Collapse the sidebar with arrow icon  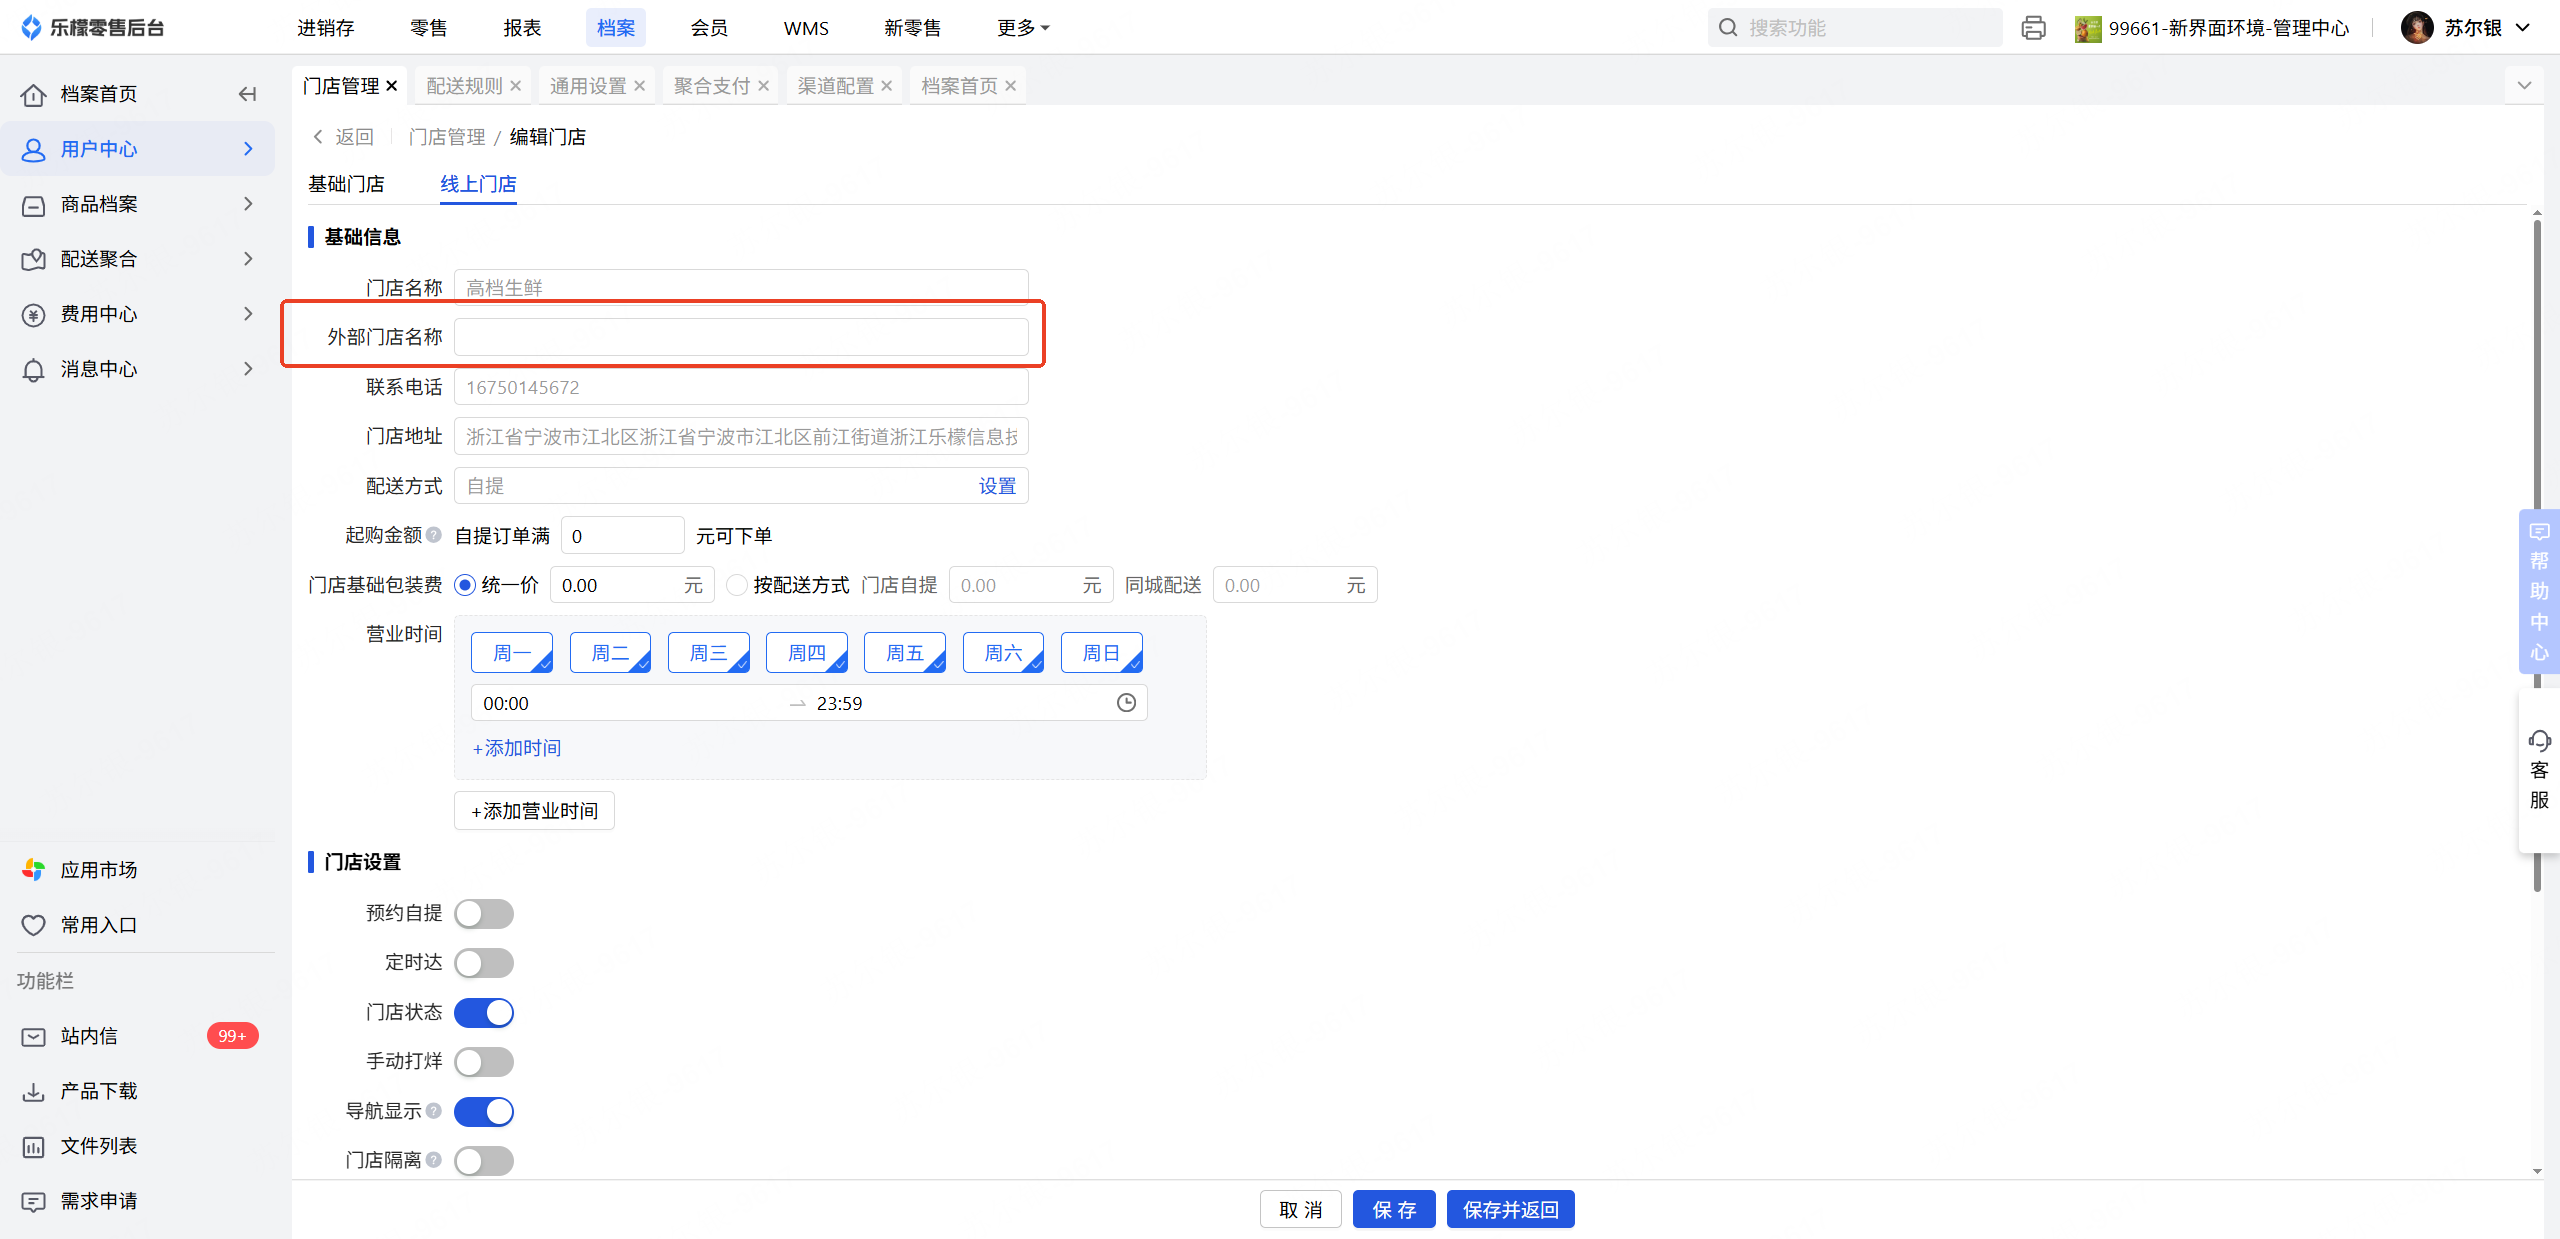(x=247, y=94)
